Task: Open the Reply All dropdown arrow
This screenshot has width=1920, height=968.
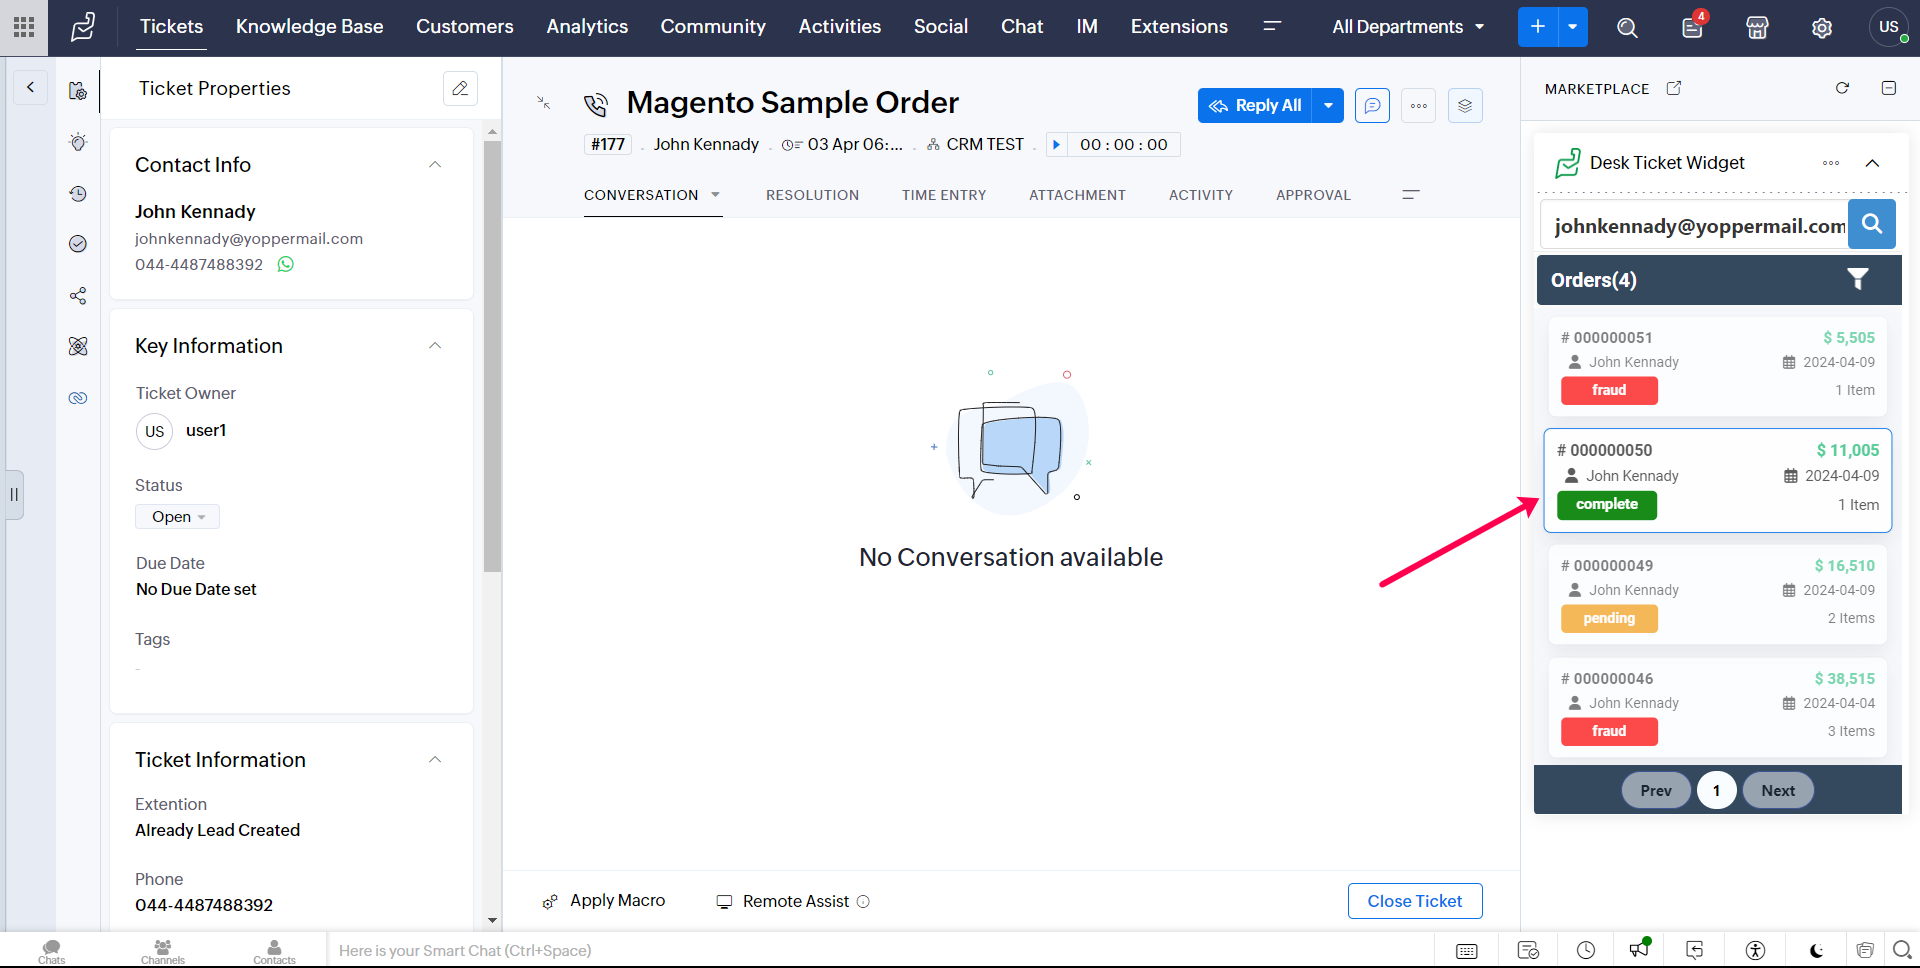Action: coord(1328,106)
